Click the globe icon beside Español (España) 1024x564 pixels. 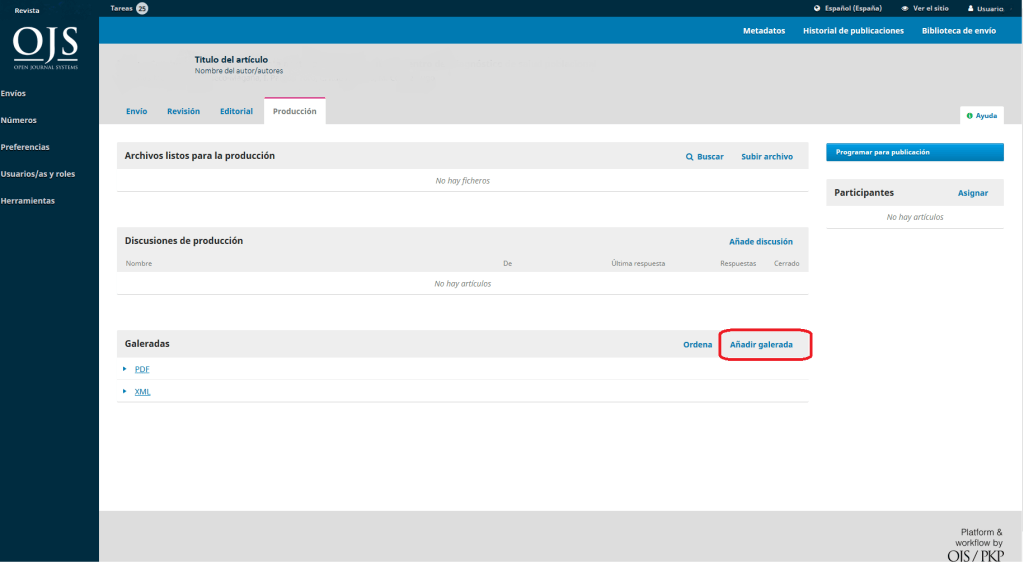pyautogui.click(x=817, y=8)
